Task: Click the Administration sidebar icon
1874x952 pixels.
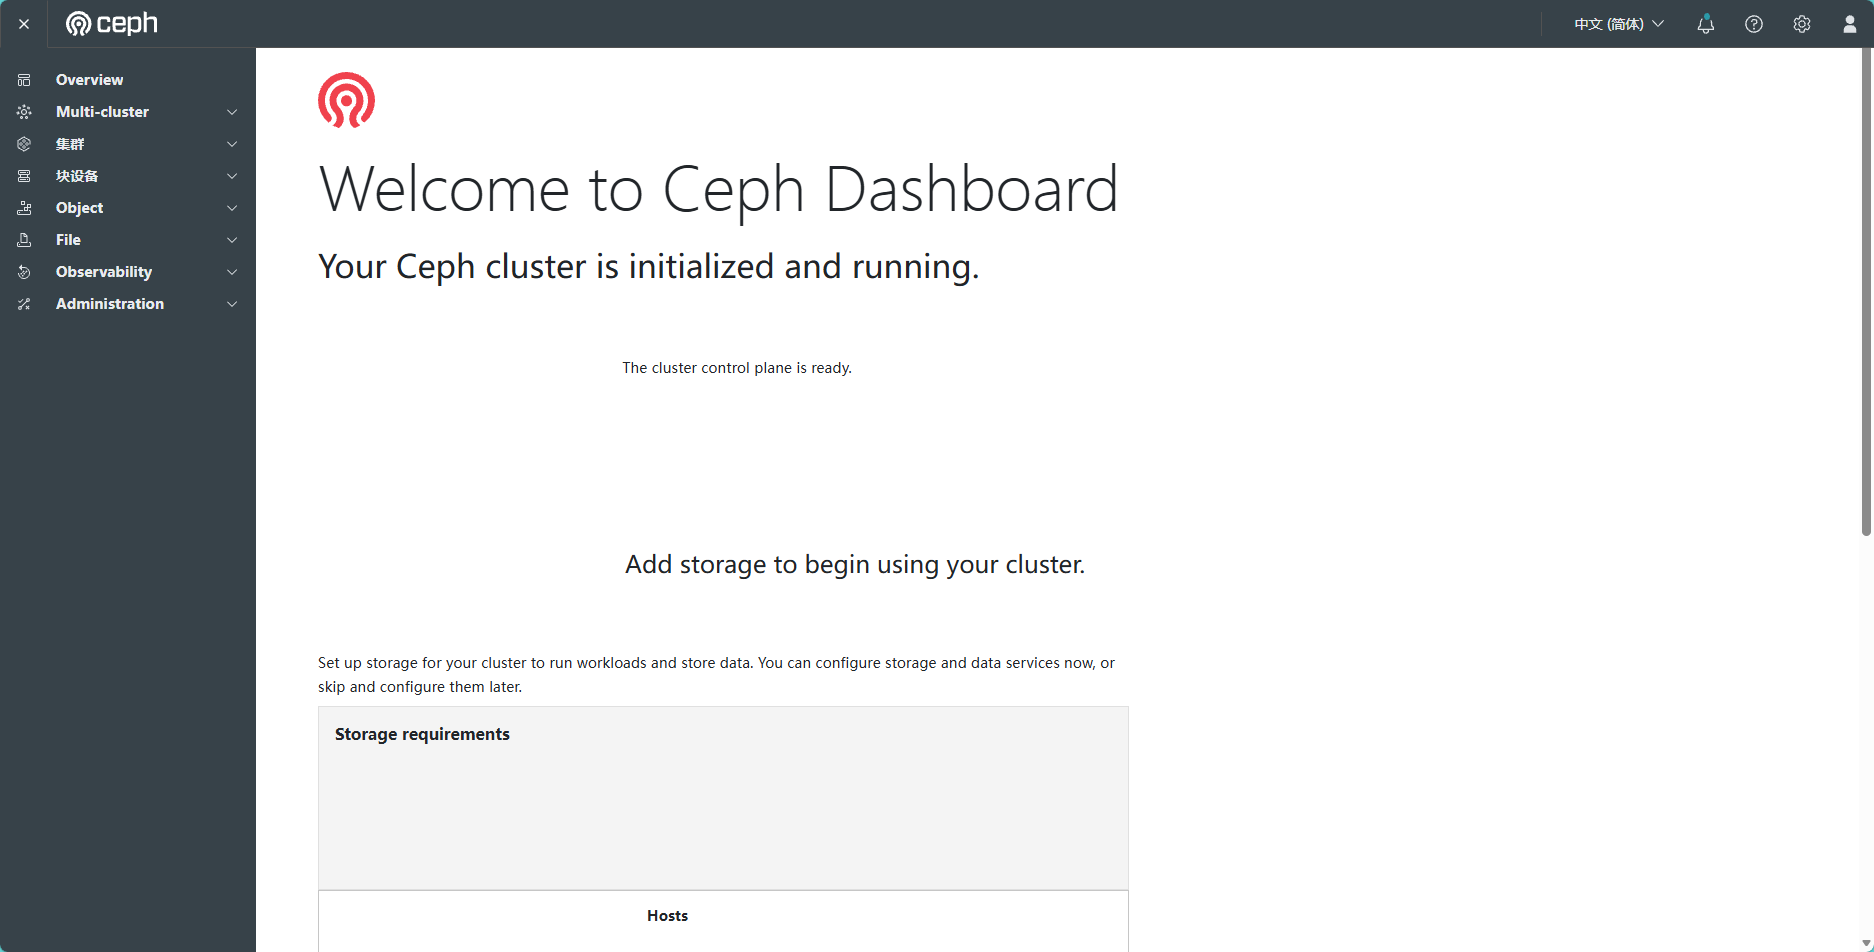Action: 24,304
